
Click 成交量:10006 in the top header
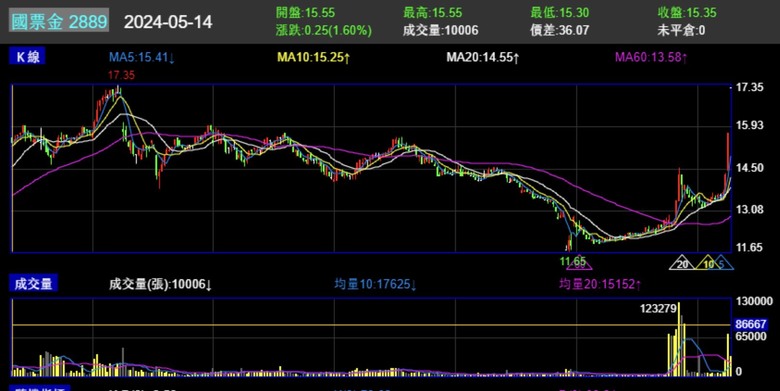click(440, 30)
